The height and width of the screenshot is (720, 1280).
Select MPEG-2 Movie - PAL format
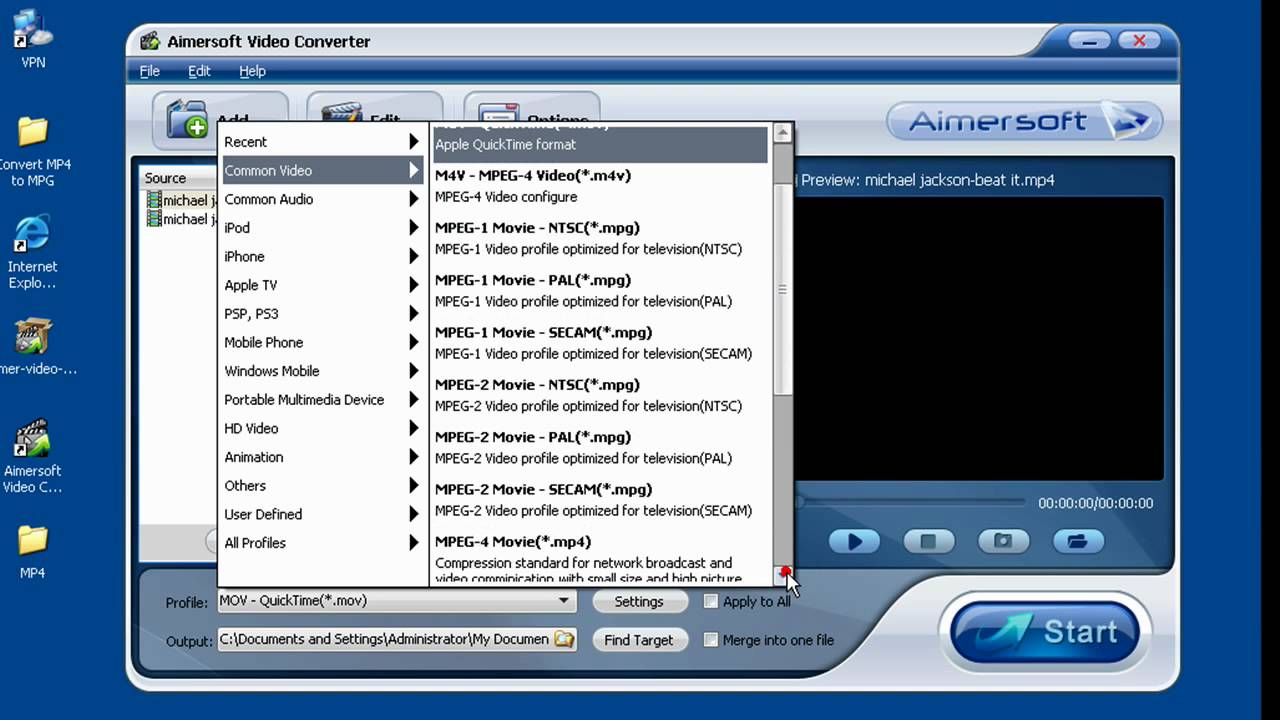601,447
